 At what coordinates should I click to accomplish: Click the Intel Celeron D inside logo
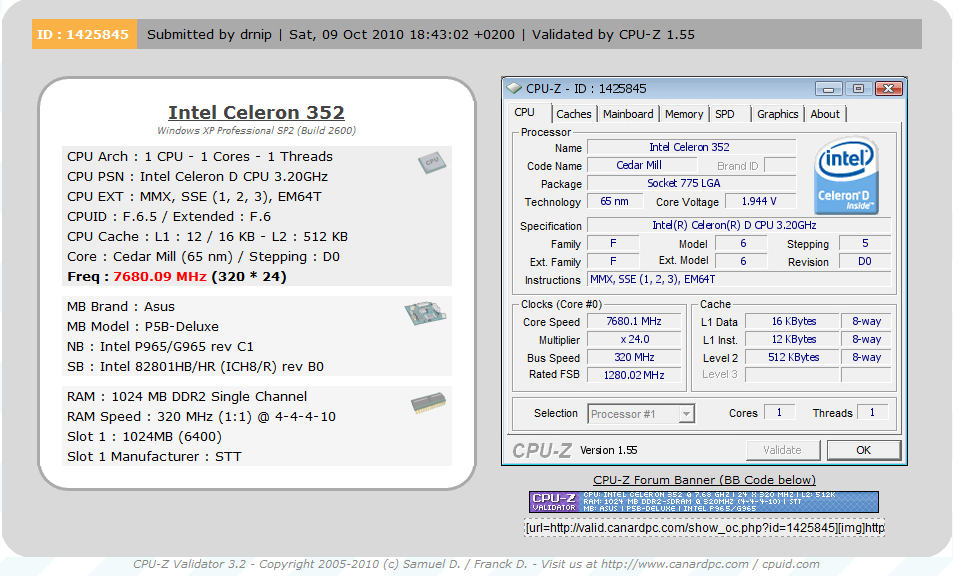click(x=846, y=176)
